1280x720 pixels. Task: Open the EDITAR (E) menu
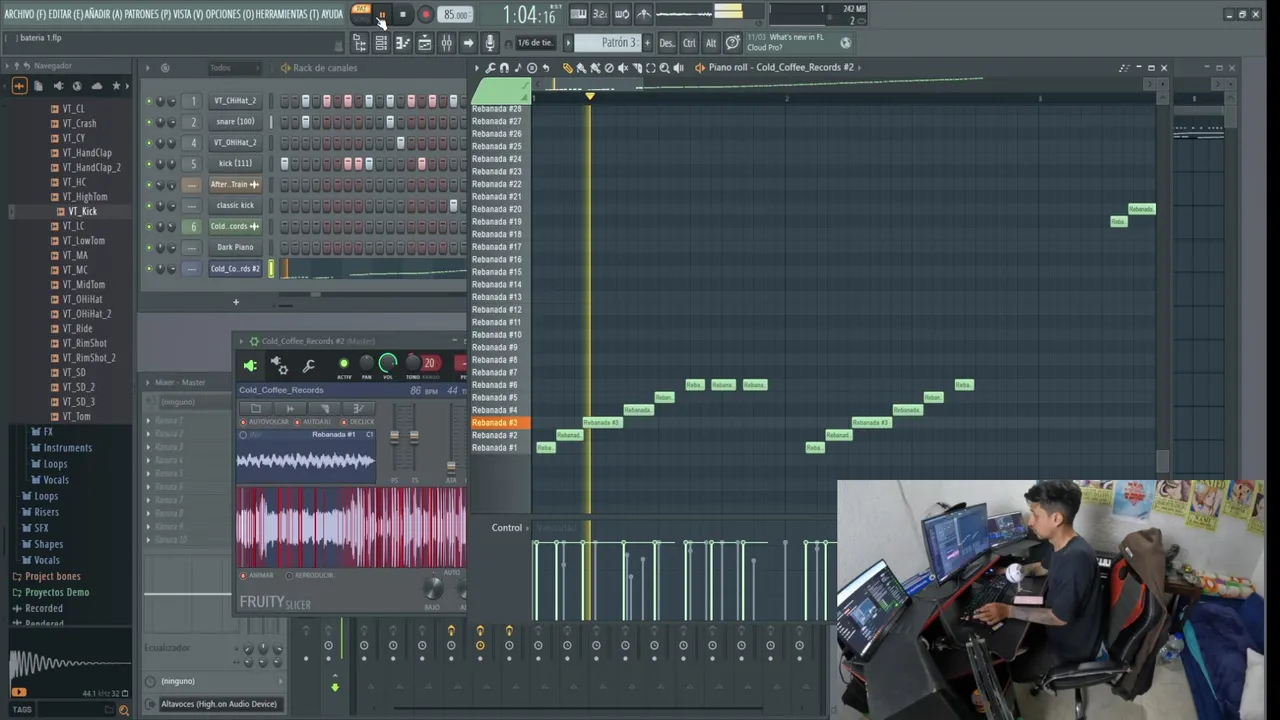tap(66, 15)
